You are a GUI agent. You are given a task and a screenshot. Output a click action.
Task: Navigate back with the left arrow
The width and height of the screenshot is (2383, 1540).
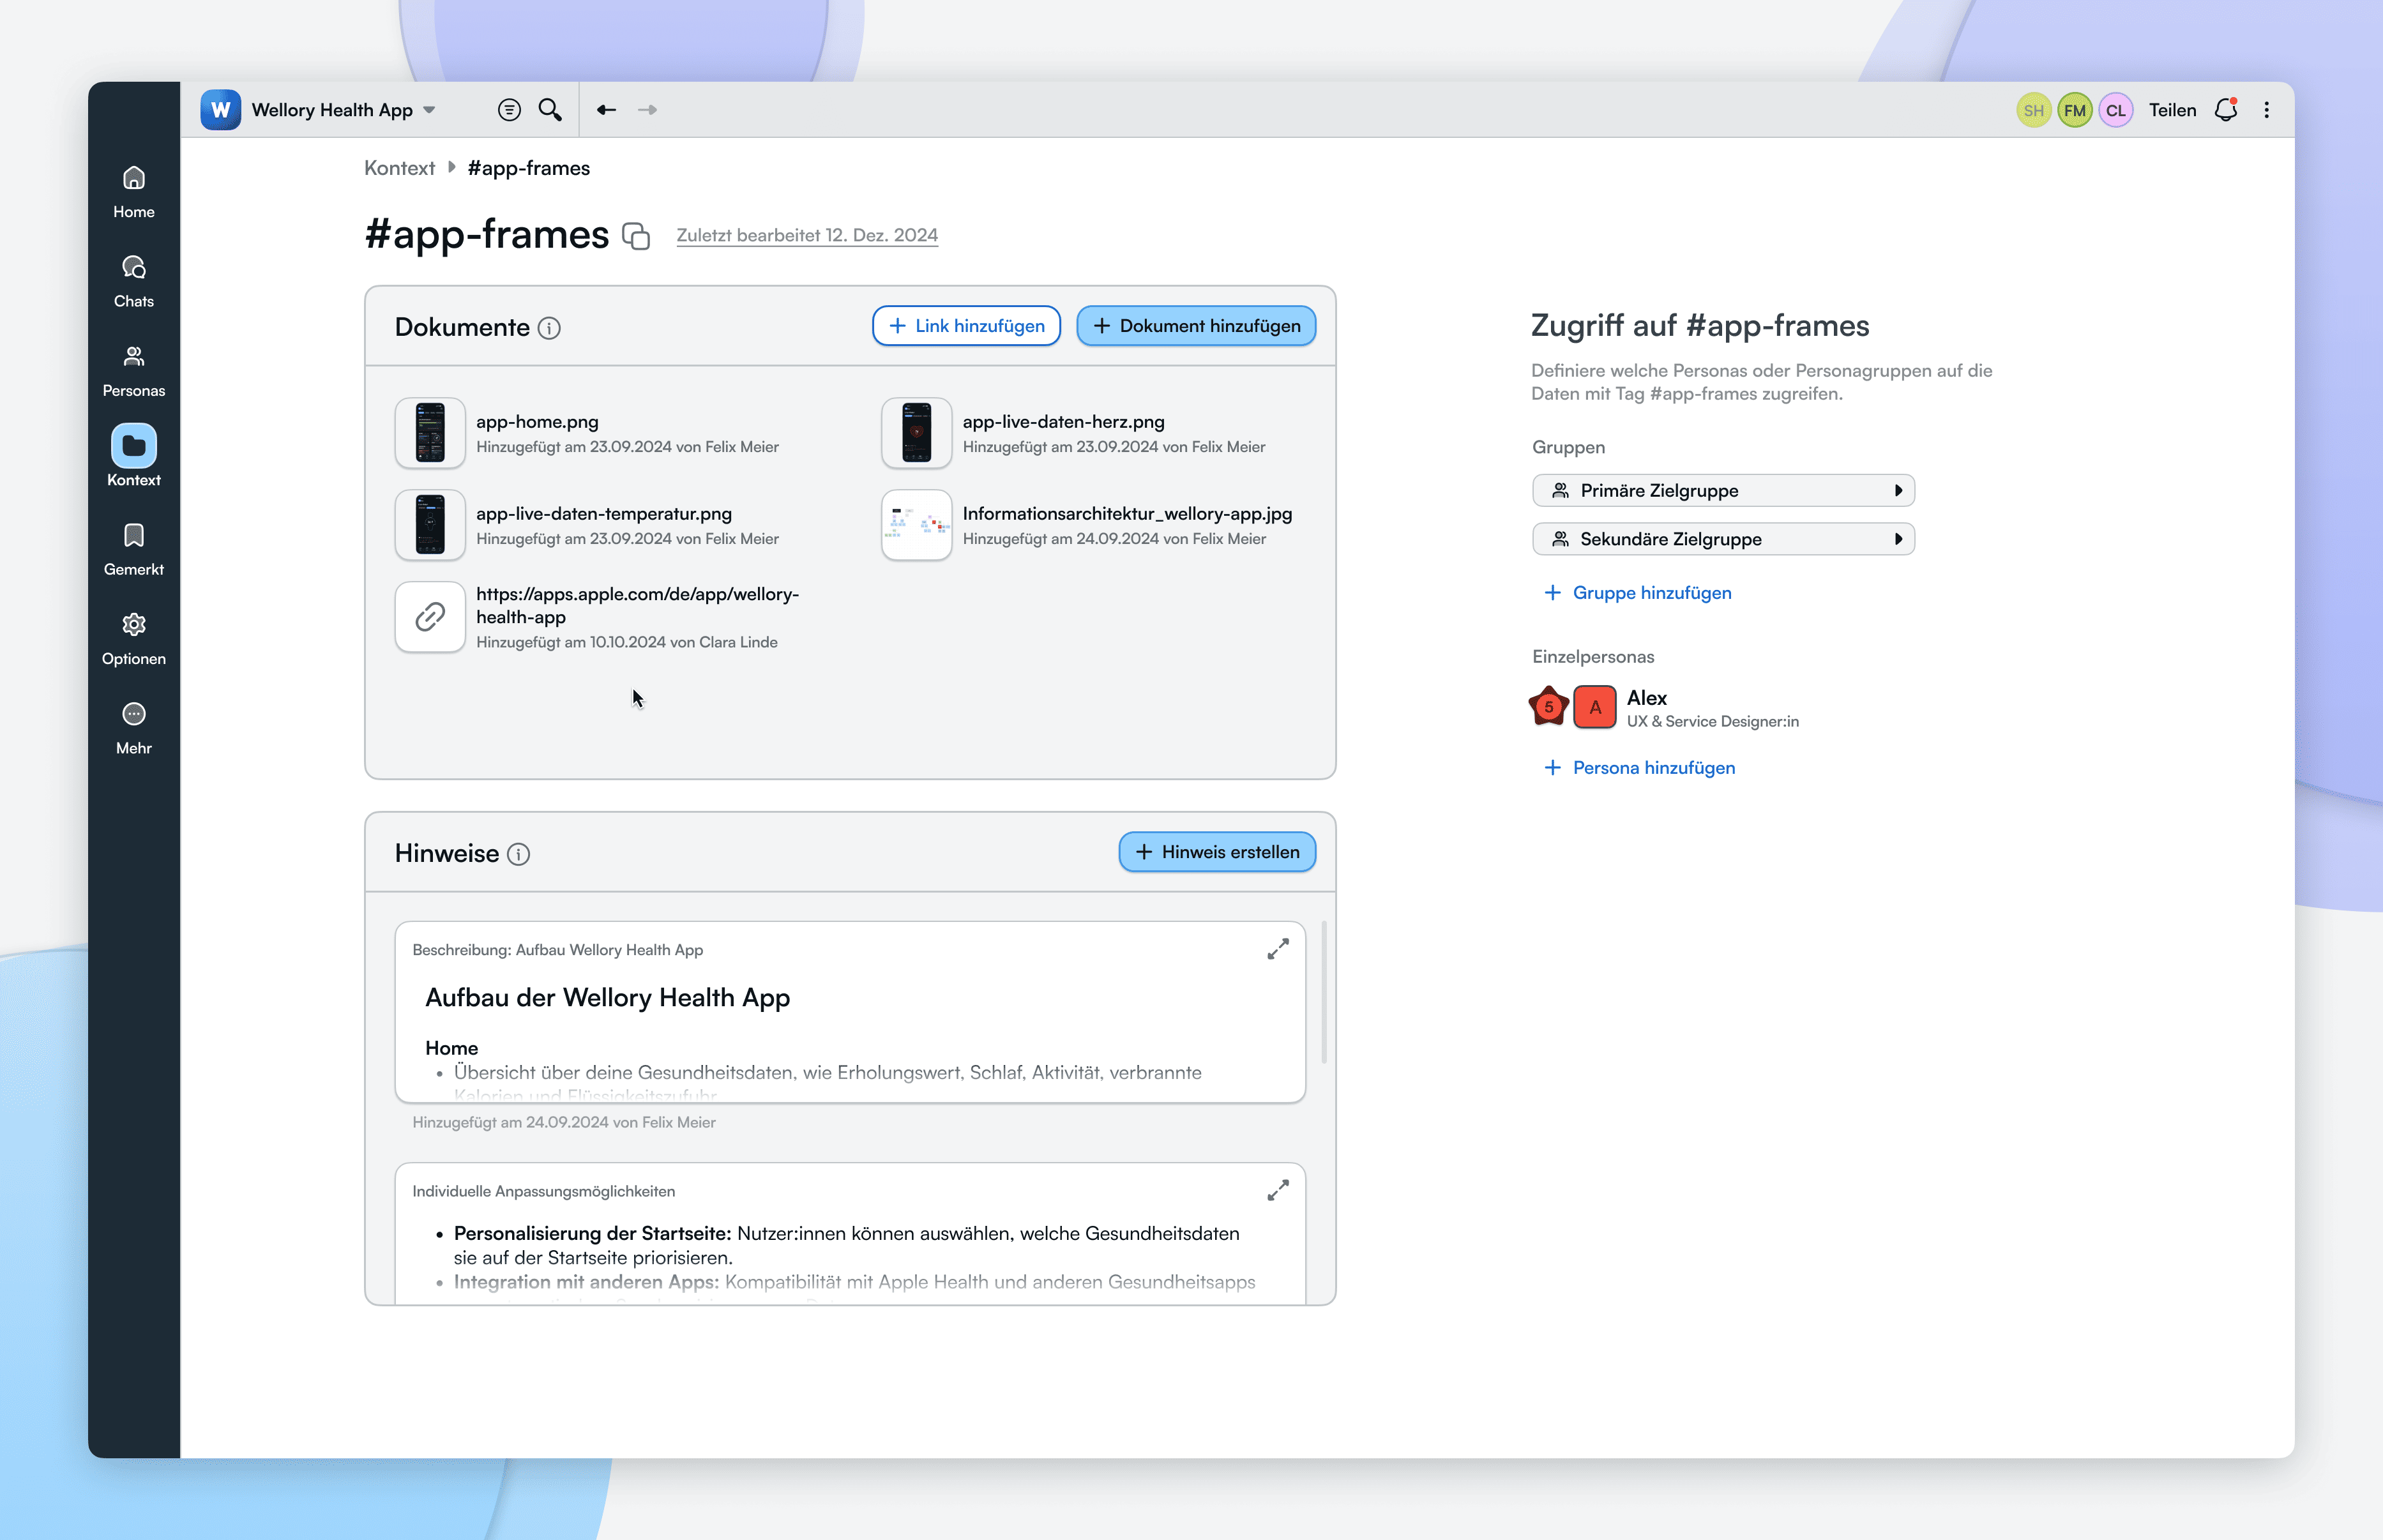[606, 110]
